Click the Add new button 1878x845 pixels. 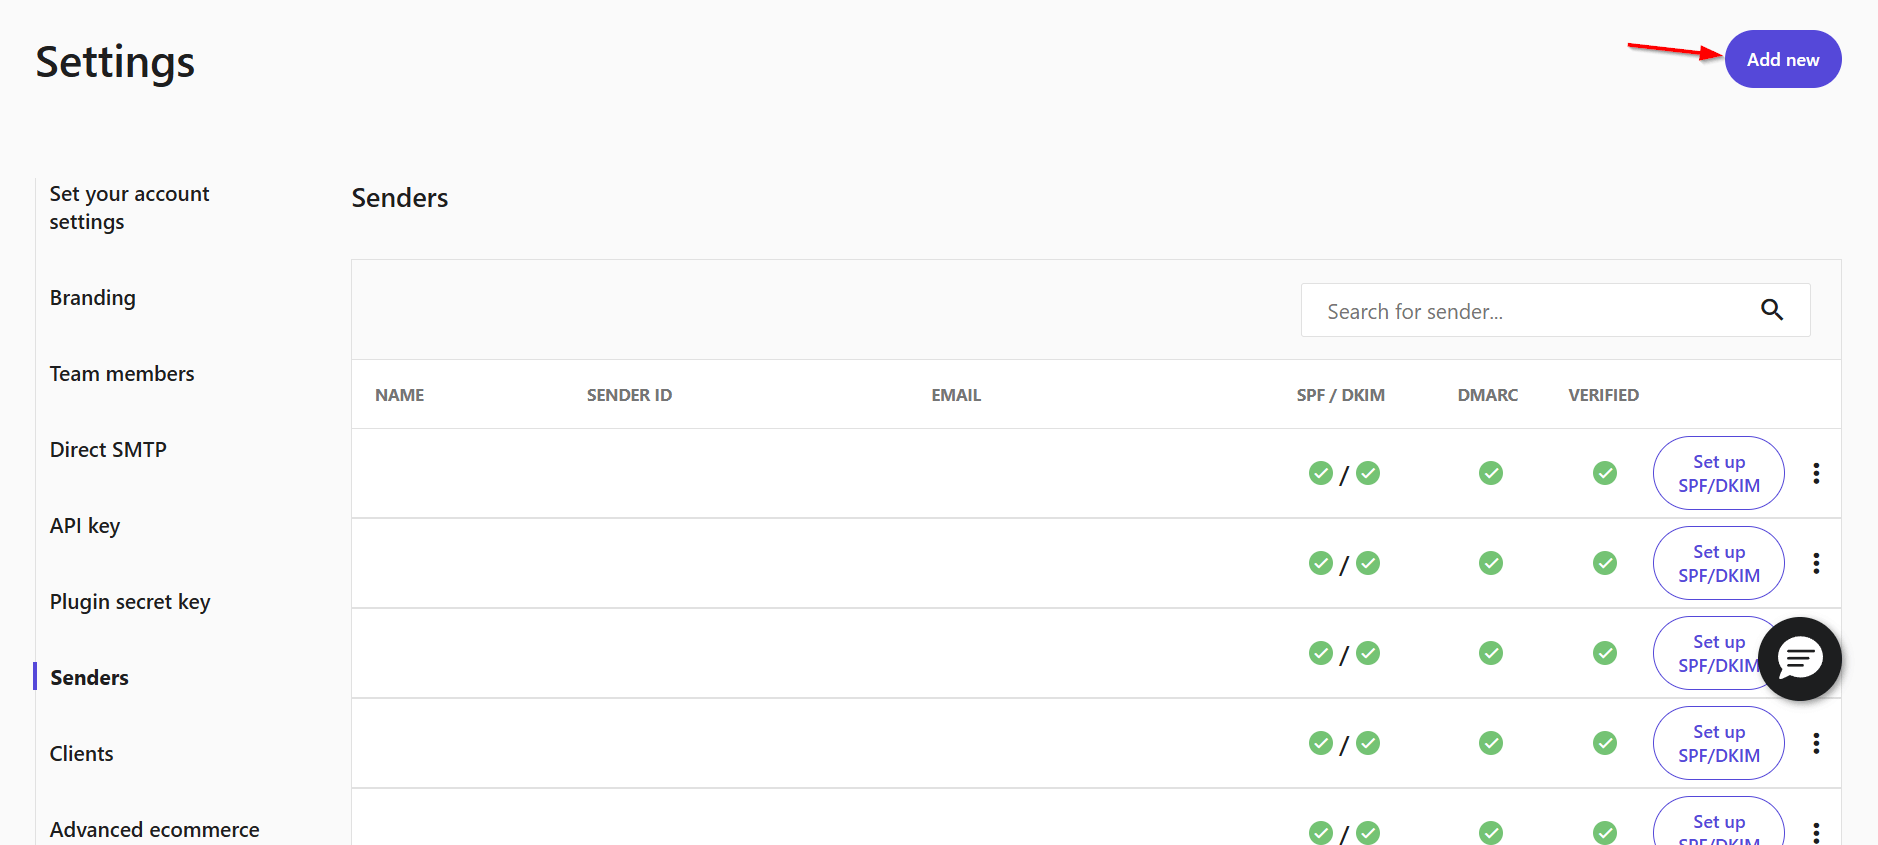(x=1783, y=59)
